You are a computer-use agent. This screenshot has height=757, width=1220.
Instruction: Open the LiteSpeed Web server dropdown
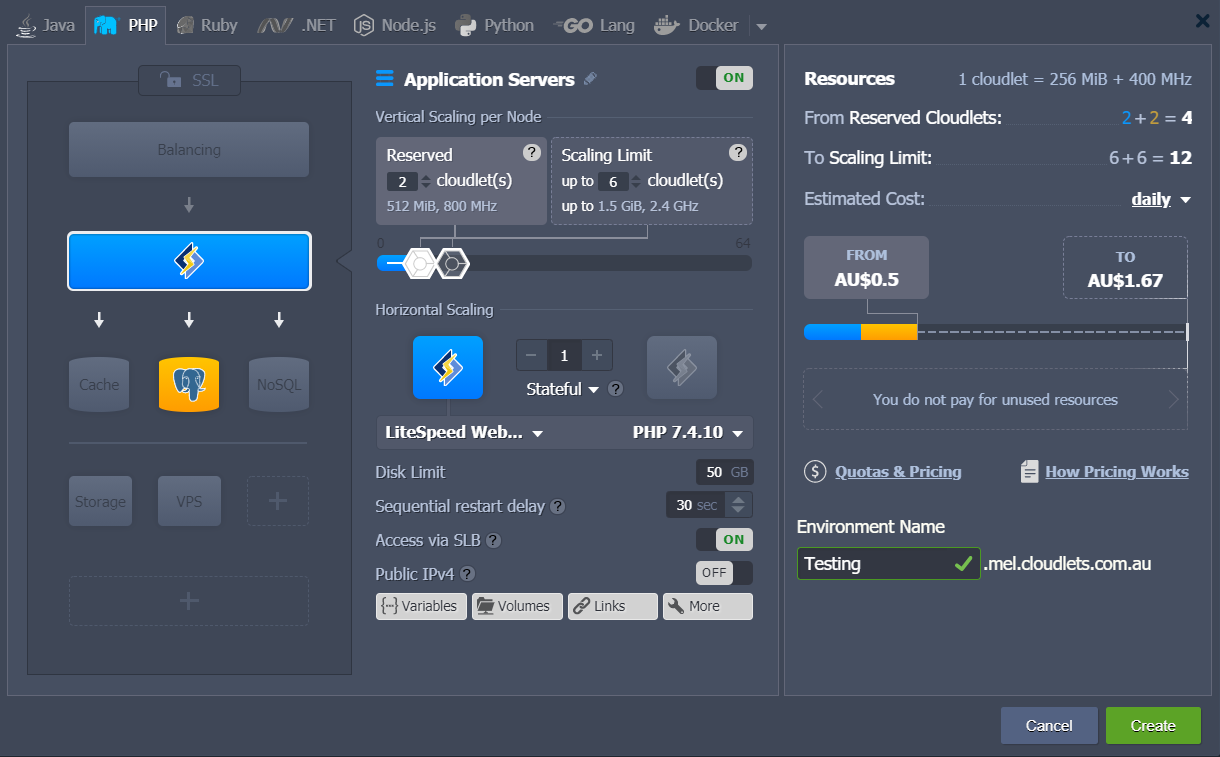pos(464,433)
